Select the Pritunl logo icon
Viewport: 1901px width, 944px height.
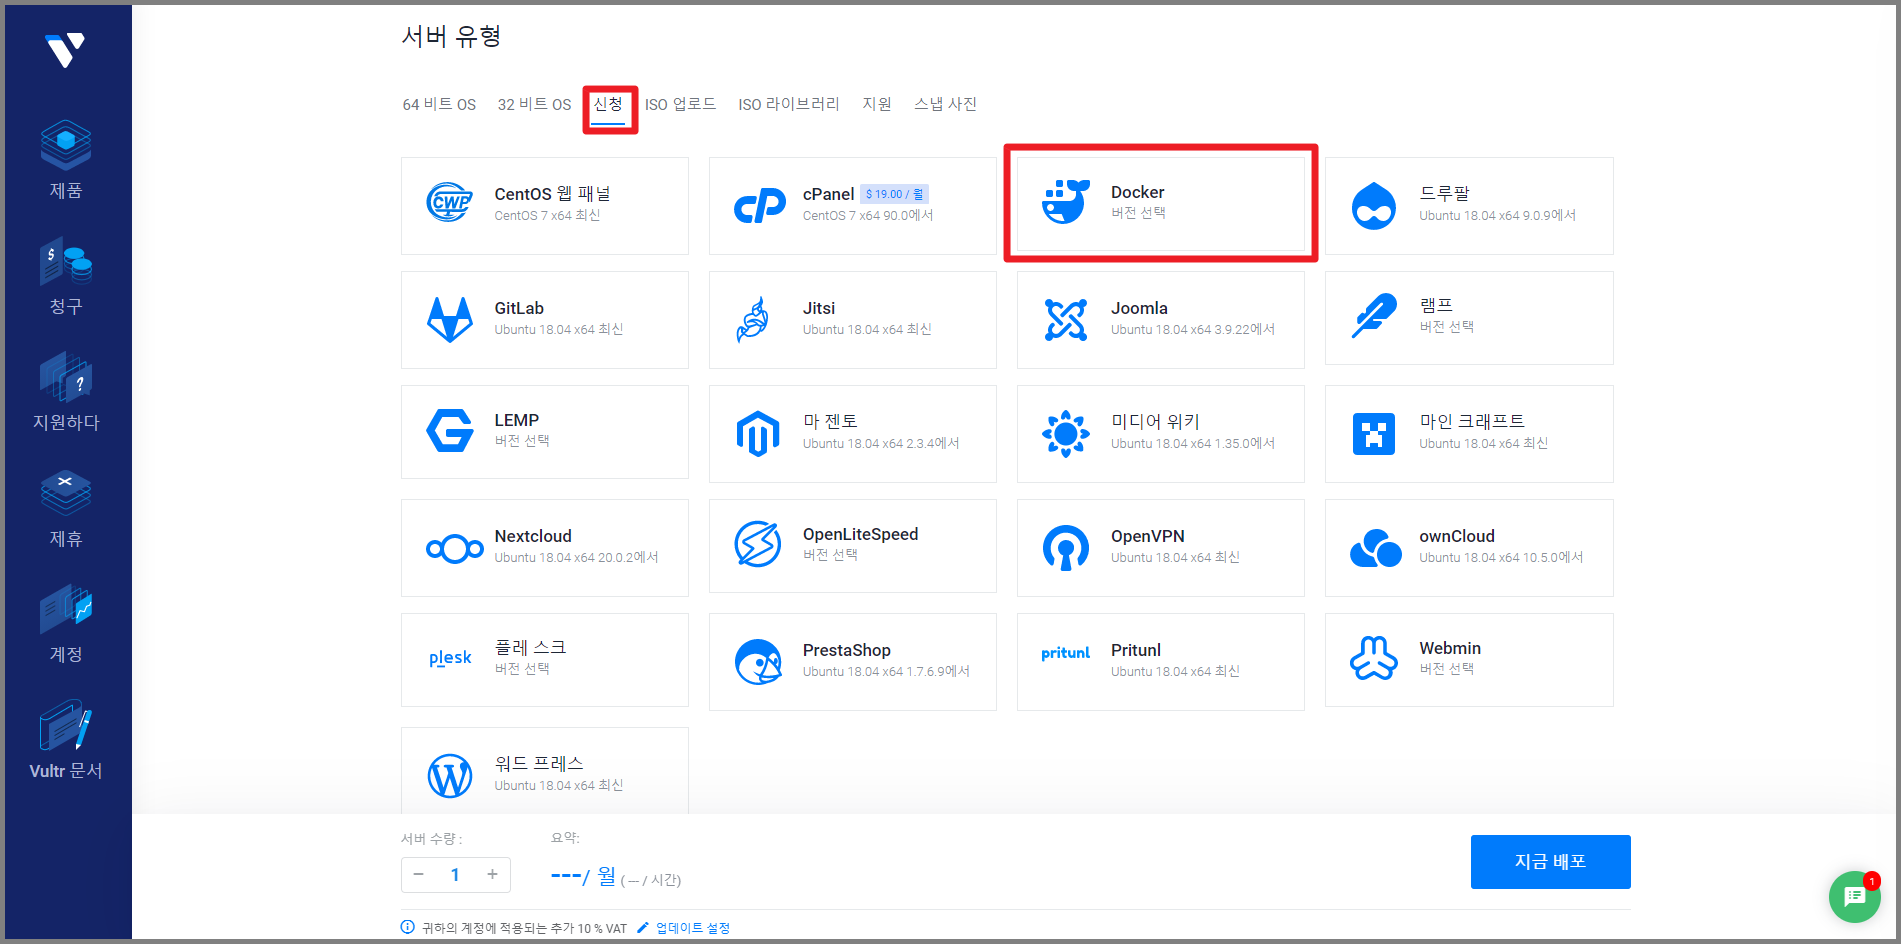click(x=1066, y=653)
